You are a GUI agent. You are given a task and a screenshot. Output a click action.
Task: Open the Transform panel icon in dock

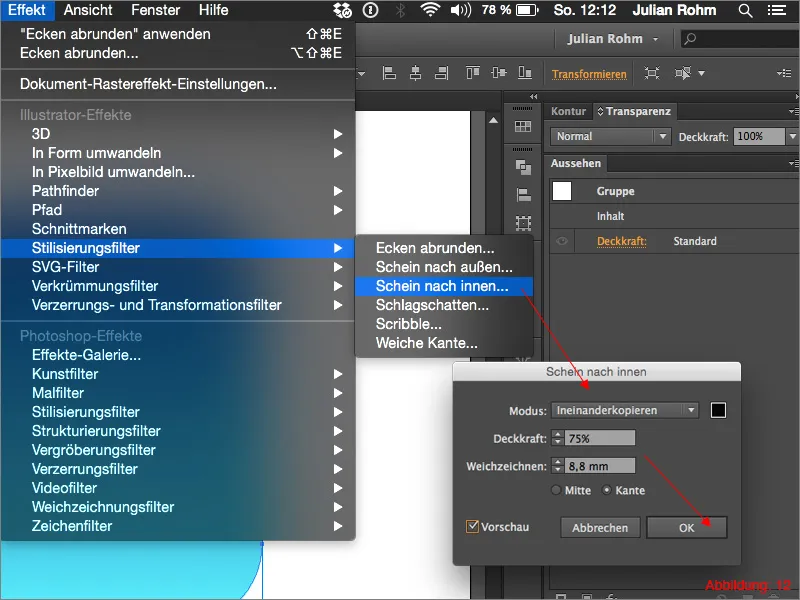point(523,223)
